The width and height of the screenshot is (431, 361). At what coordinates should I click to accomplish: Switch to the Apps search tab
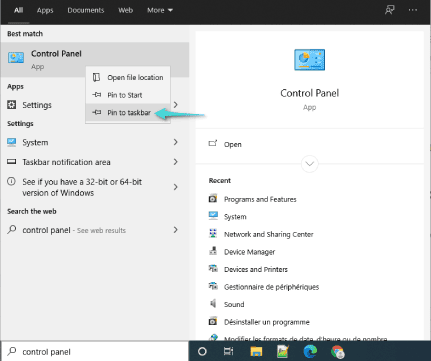(45, 10)
